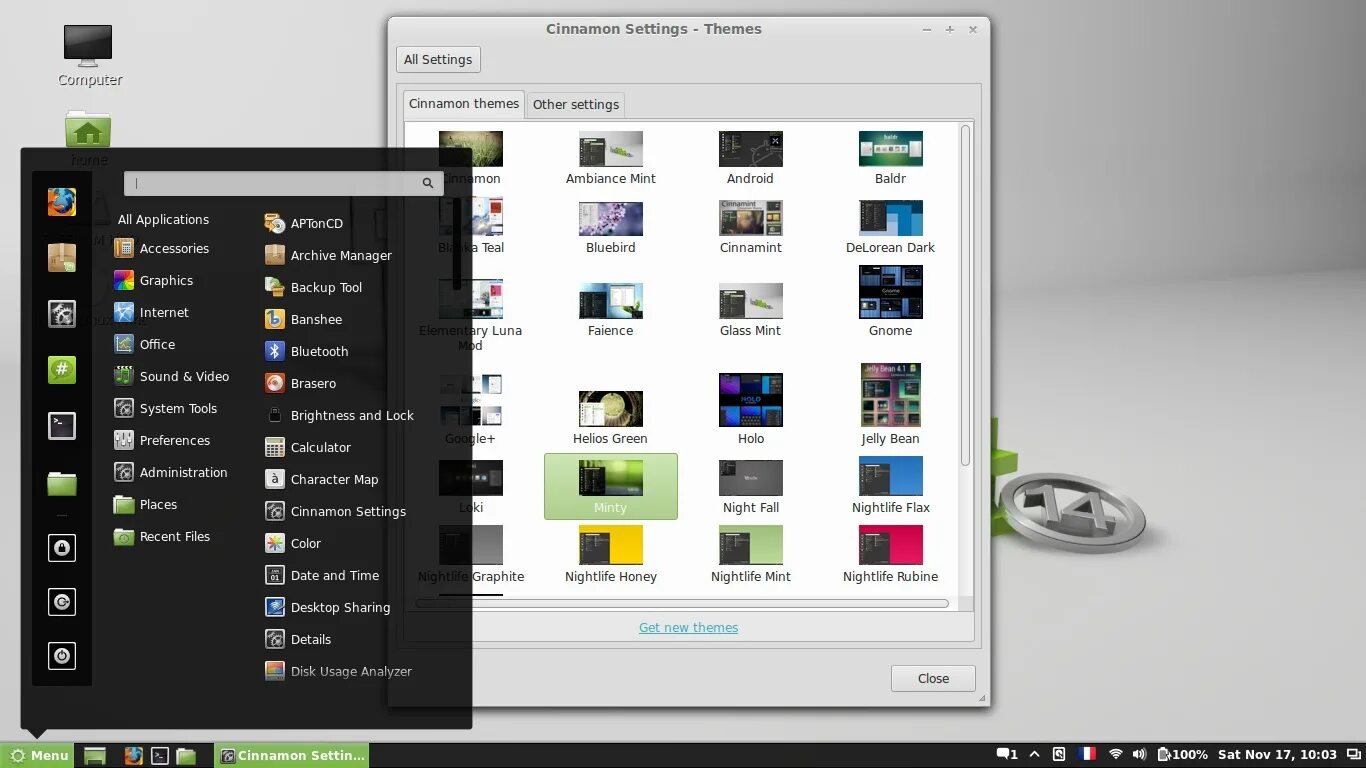Select Jelly Bean theme

[890, 404]
